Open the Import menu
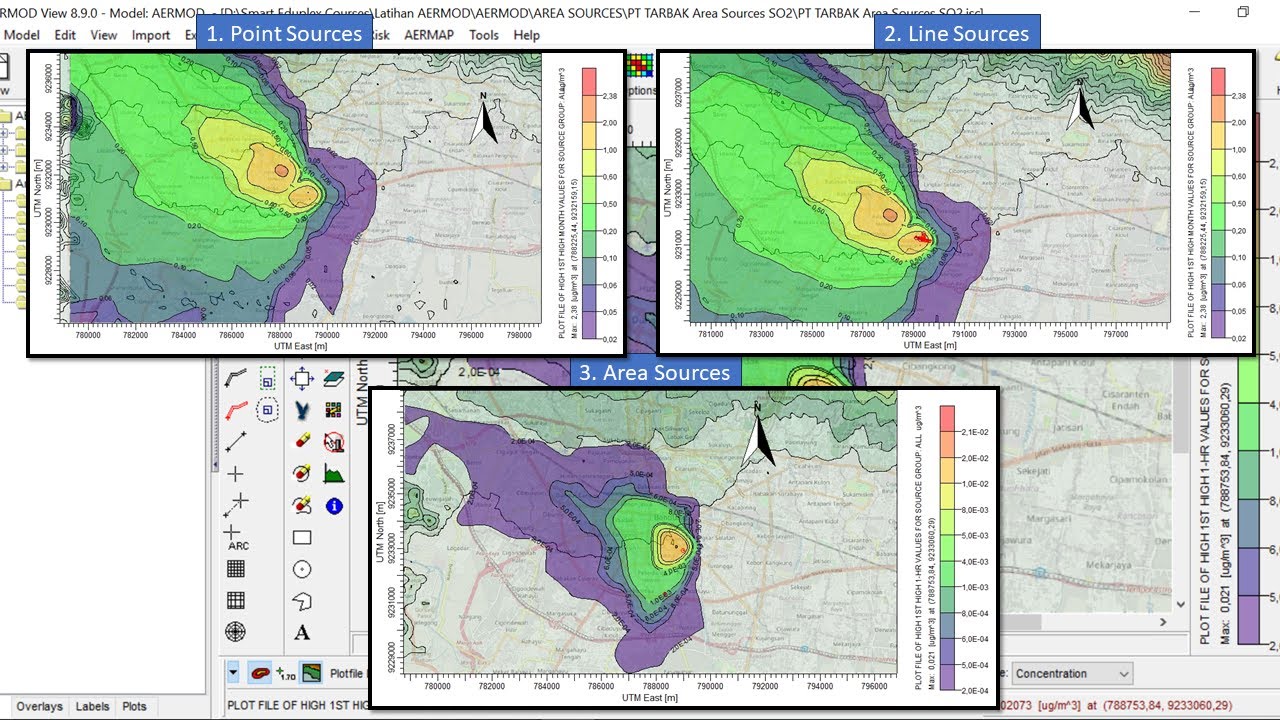Image resolution: width=1280 pixels, height=720 pixels. click(x=151, y=34)
